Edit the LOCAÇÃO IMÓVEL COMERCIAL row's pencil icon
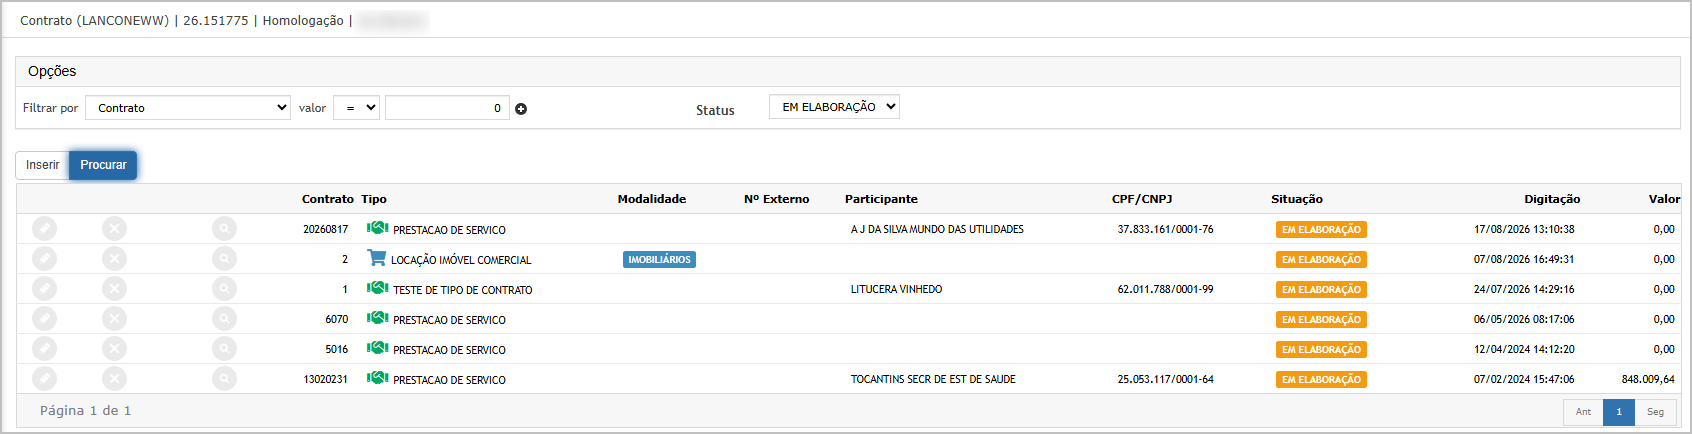The width and height of the screenshot is (1692, 434). 44,259
